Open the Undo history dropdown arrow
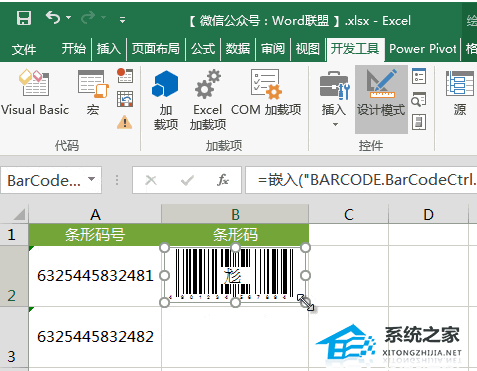The image size is (477, 371). click(69, 17)
